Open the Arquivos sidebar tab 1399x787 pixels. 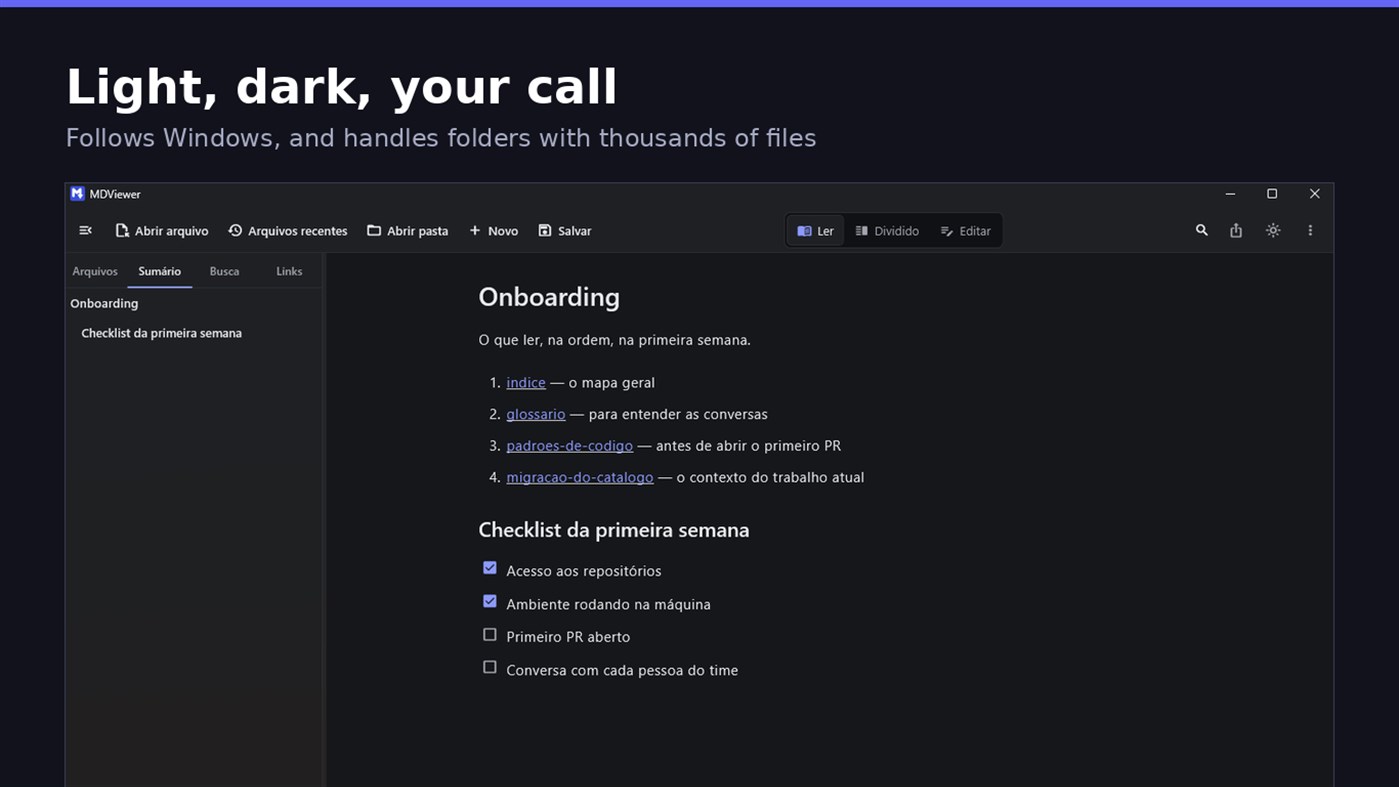pos(95,271)
